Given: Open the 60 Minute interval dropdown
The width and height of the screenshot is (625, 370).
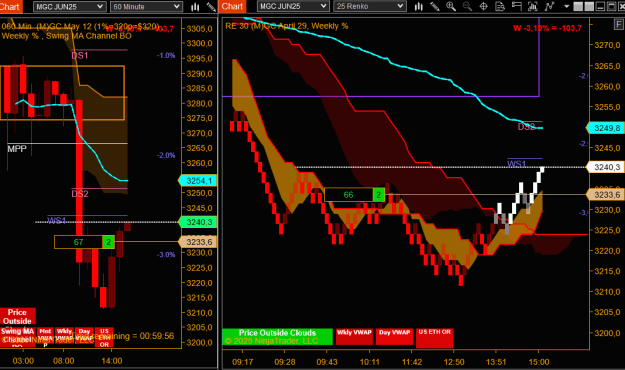Looking at the screenshot, I should tap(146, 7).
